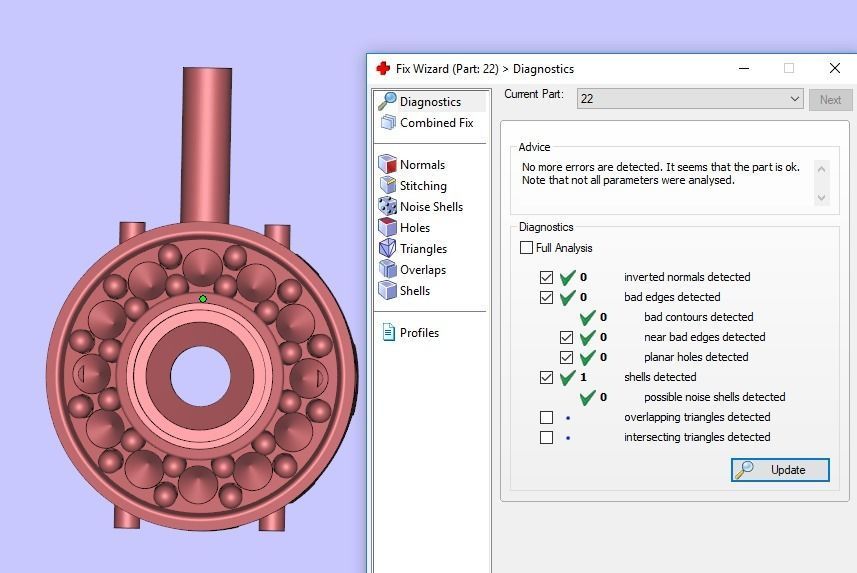
Task: Click the Noise Shells icon
Action: point(388,206)
